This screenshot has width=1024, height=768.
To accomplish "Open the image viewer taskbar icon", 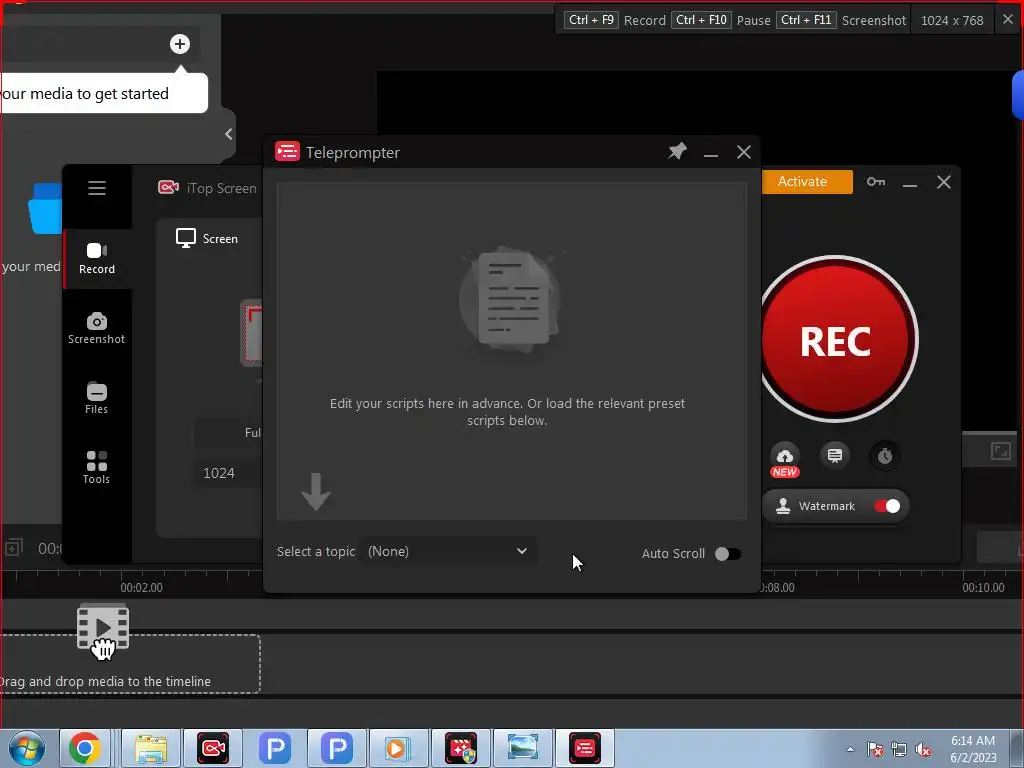I will (522, 748).
